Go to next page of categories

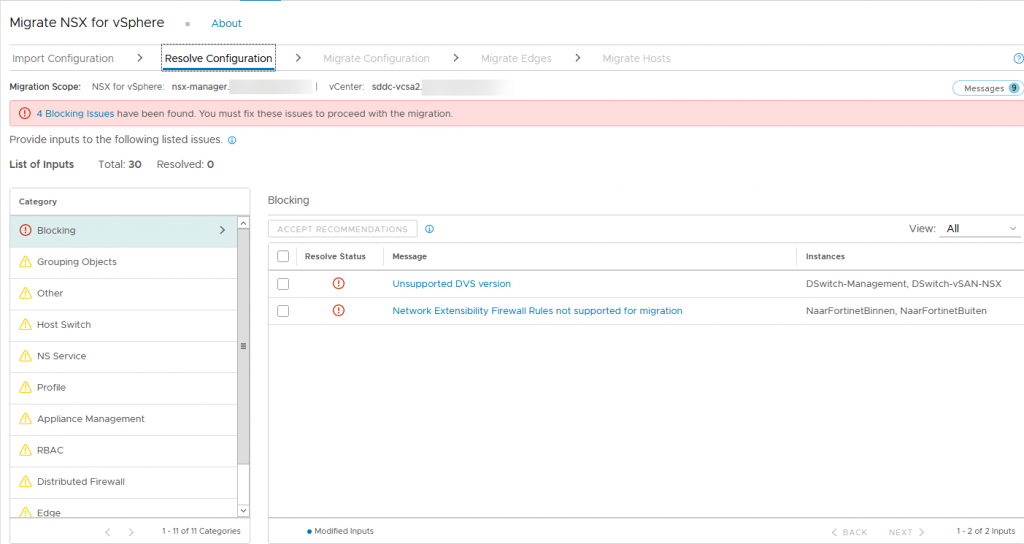131,532
